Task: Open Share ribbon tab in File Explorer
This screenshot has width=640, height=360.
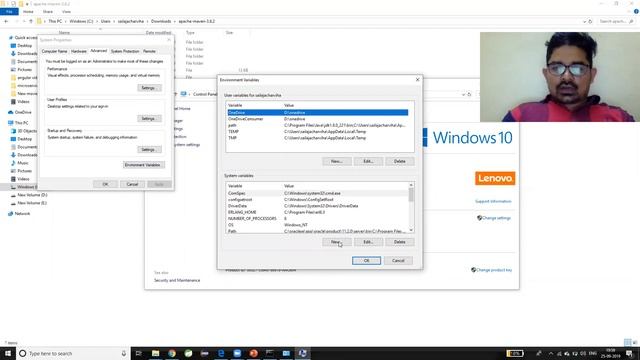Action: tap(48, 11)
